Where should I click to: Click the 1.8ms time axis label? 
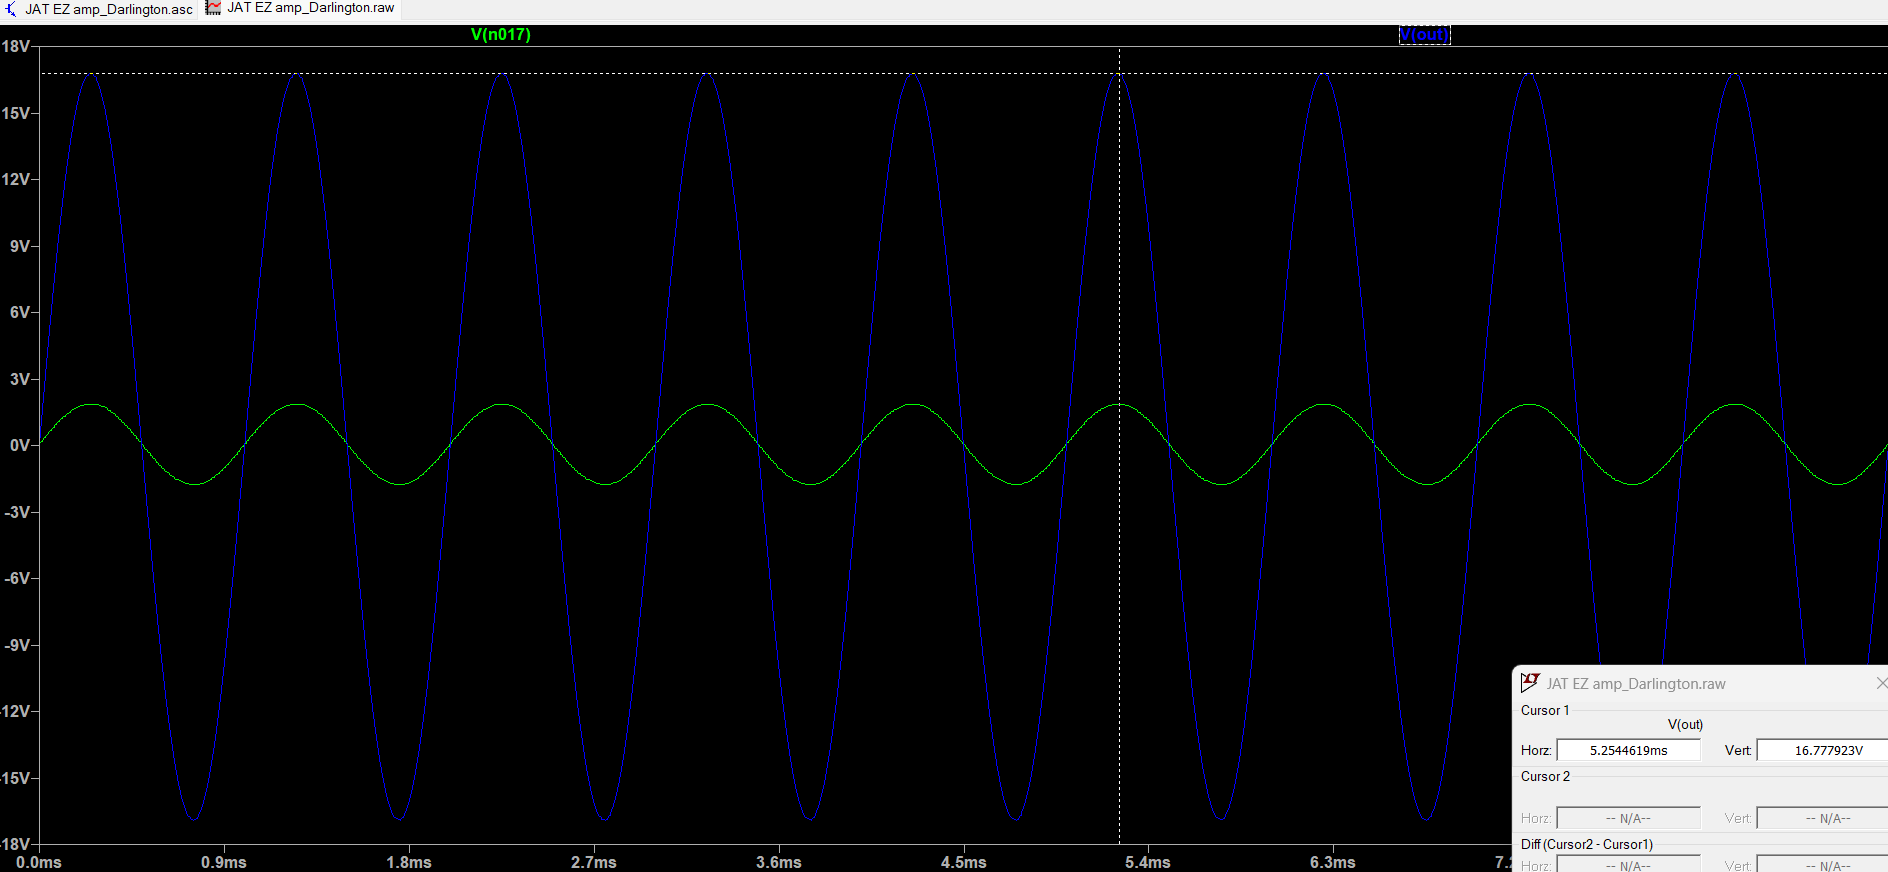pyautogui.click(x=409, y=862)
